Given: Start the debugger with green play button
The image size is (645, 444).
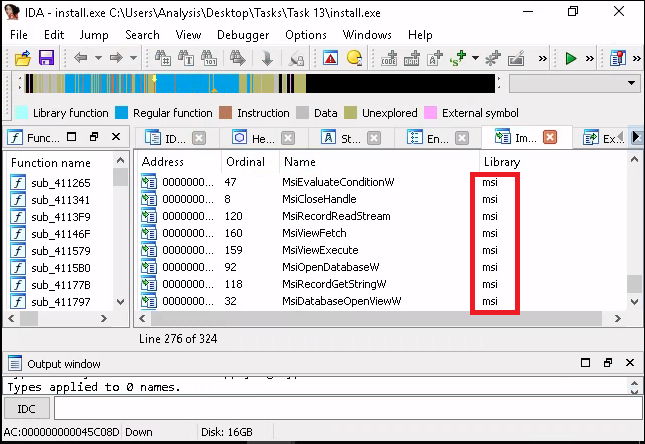Looking at the screenshot, I should click(x=571, y=58).
